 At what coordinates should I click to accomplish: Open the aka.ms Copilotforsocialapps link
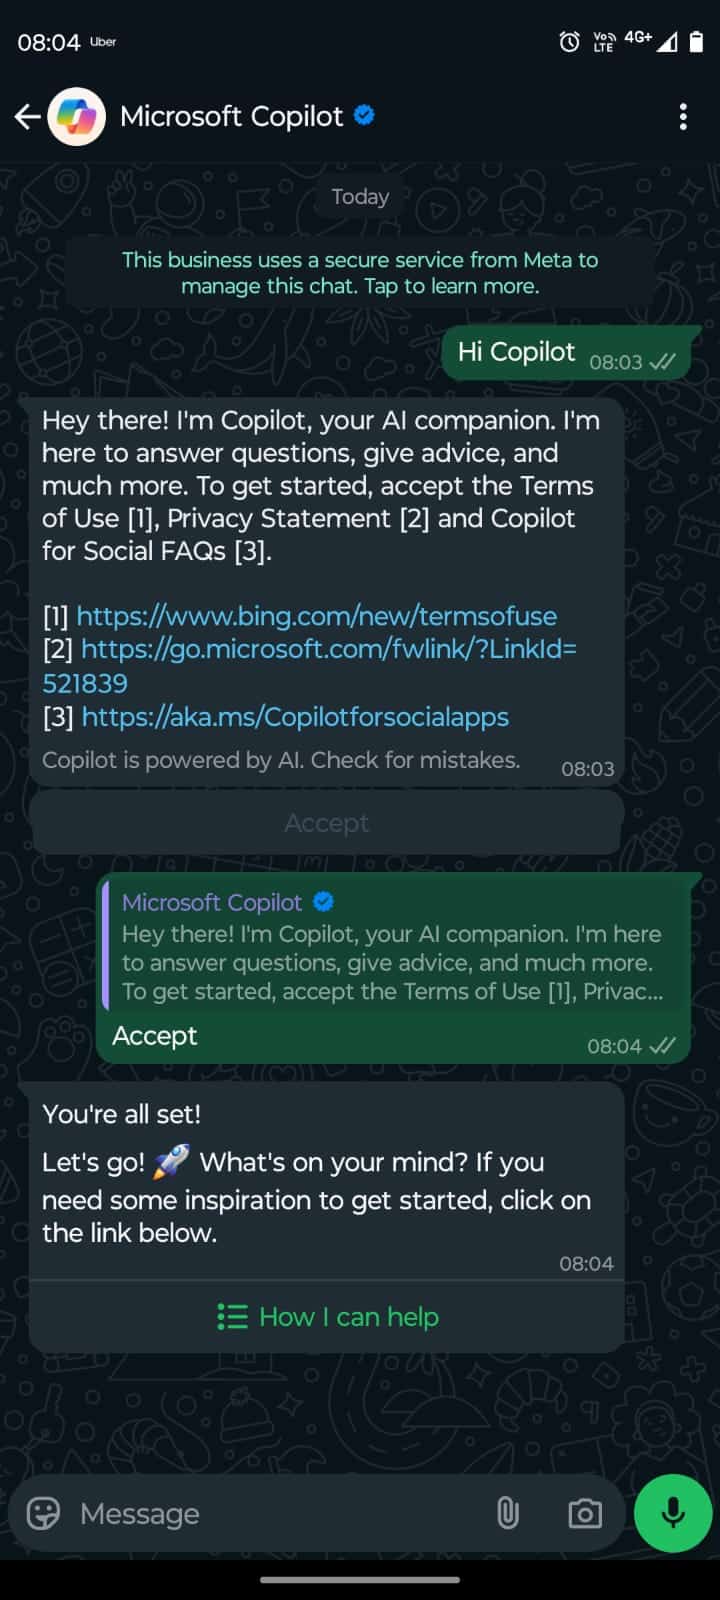[x=295, y=717]
